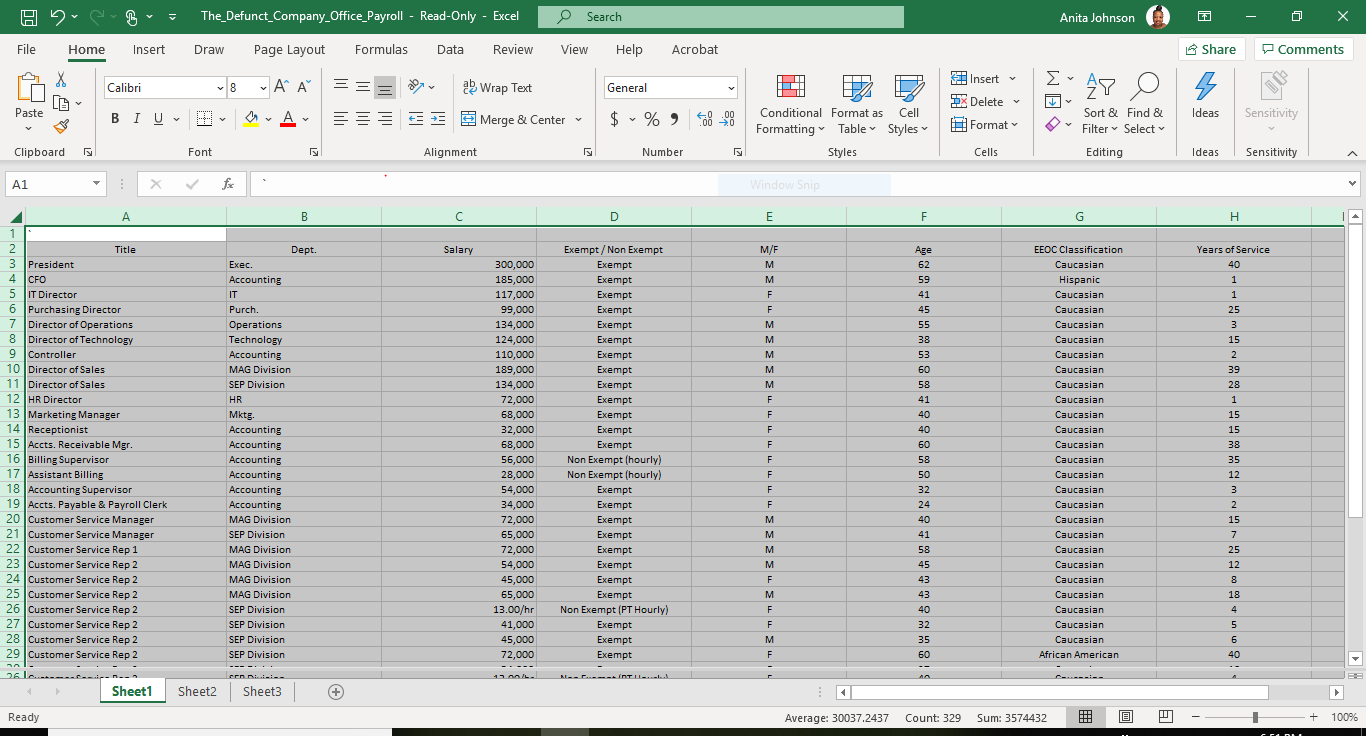Screen dimensions: 1366x736
Task: Select the Sheet2 tab
Action: click(197, 691)
